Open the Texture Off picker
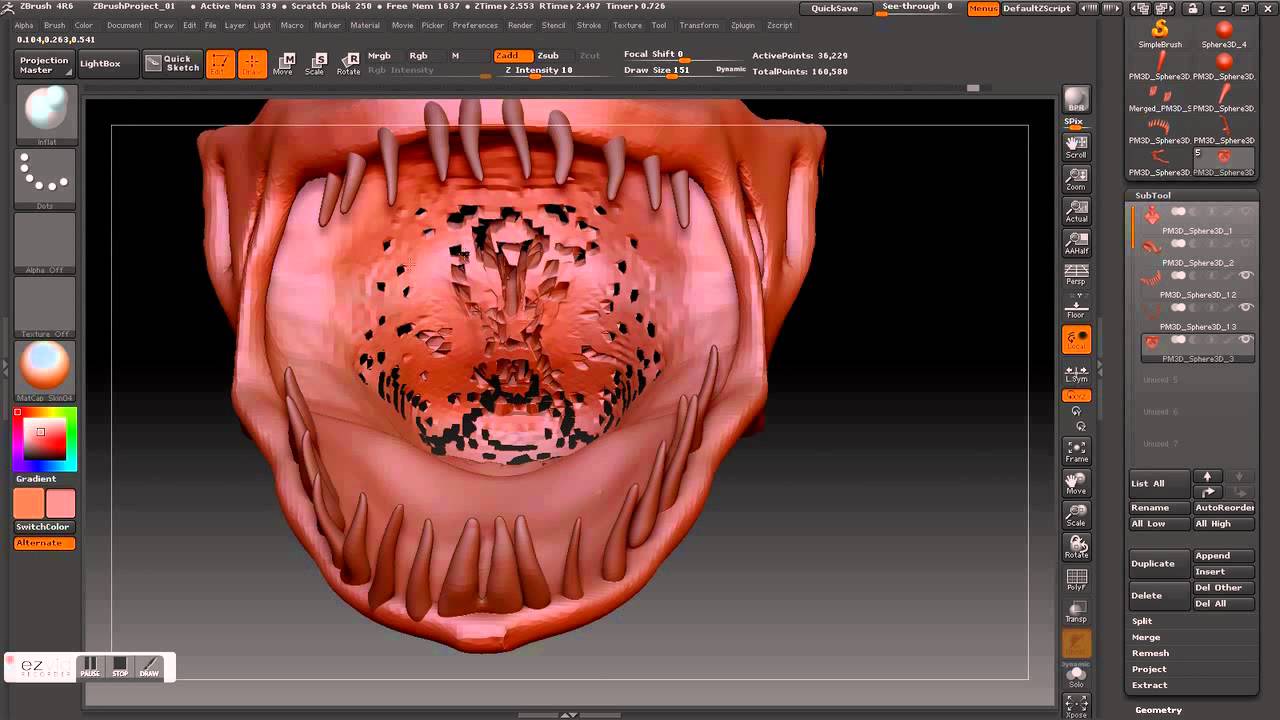The image size is (1280, 720). pos(46,307)
